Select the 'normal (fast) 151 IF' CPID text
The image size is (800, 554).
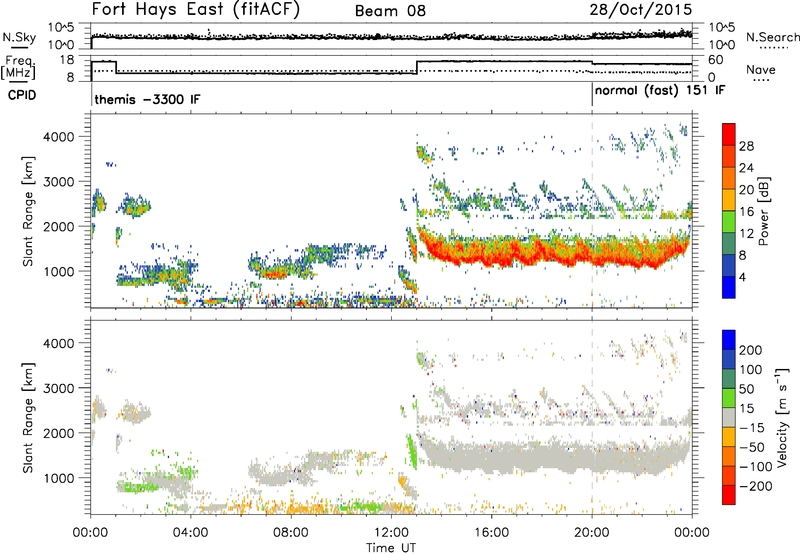click(x=660, y=91)
